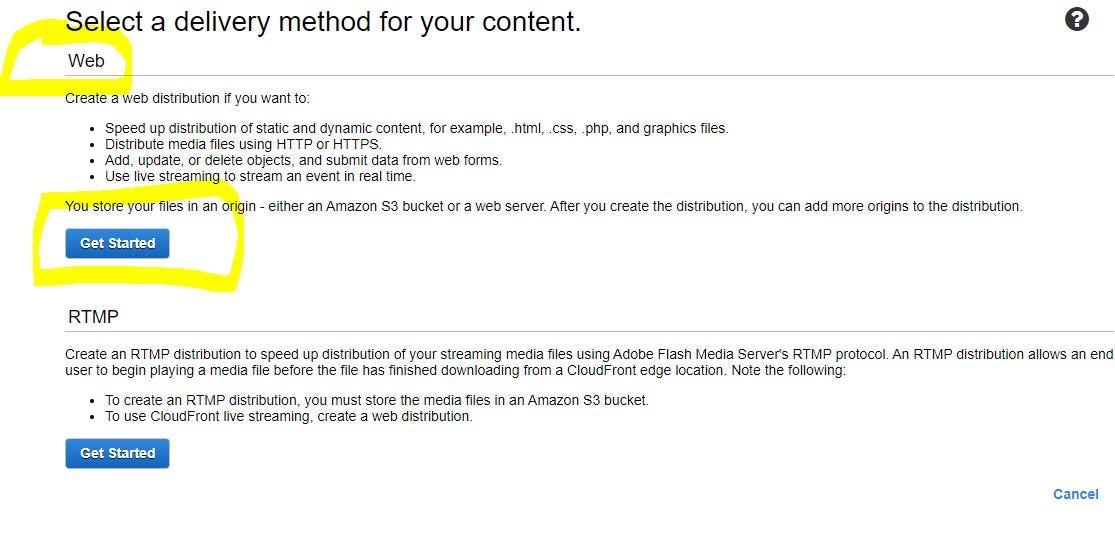
Task: Open the help question mark icon
Action: (x=1077, y=19)
